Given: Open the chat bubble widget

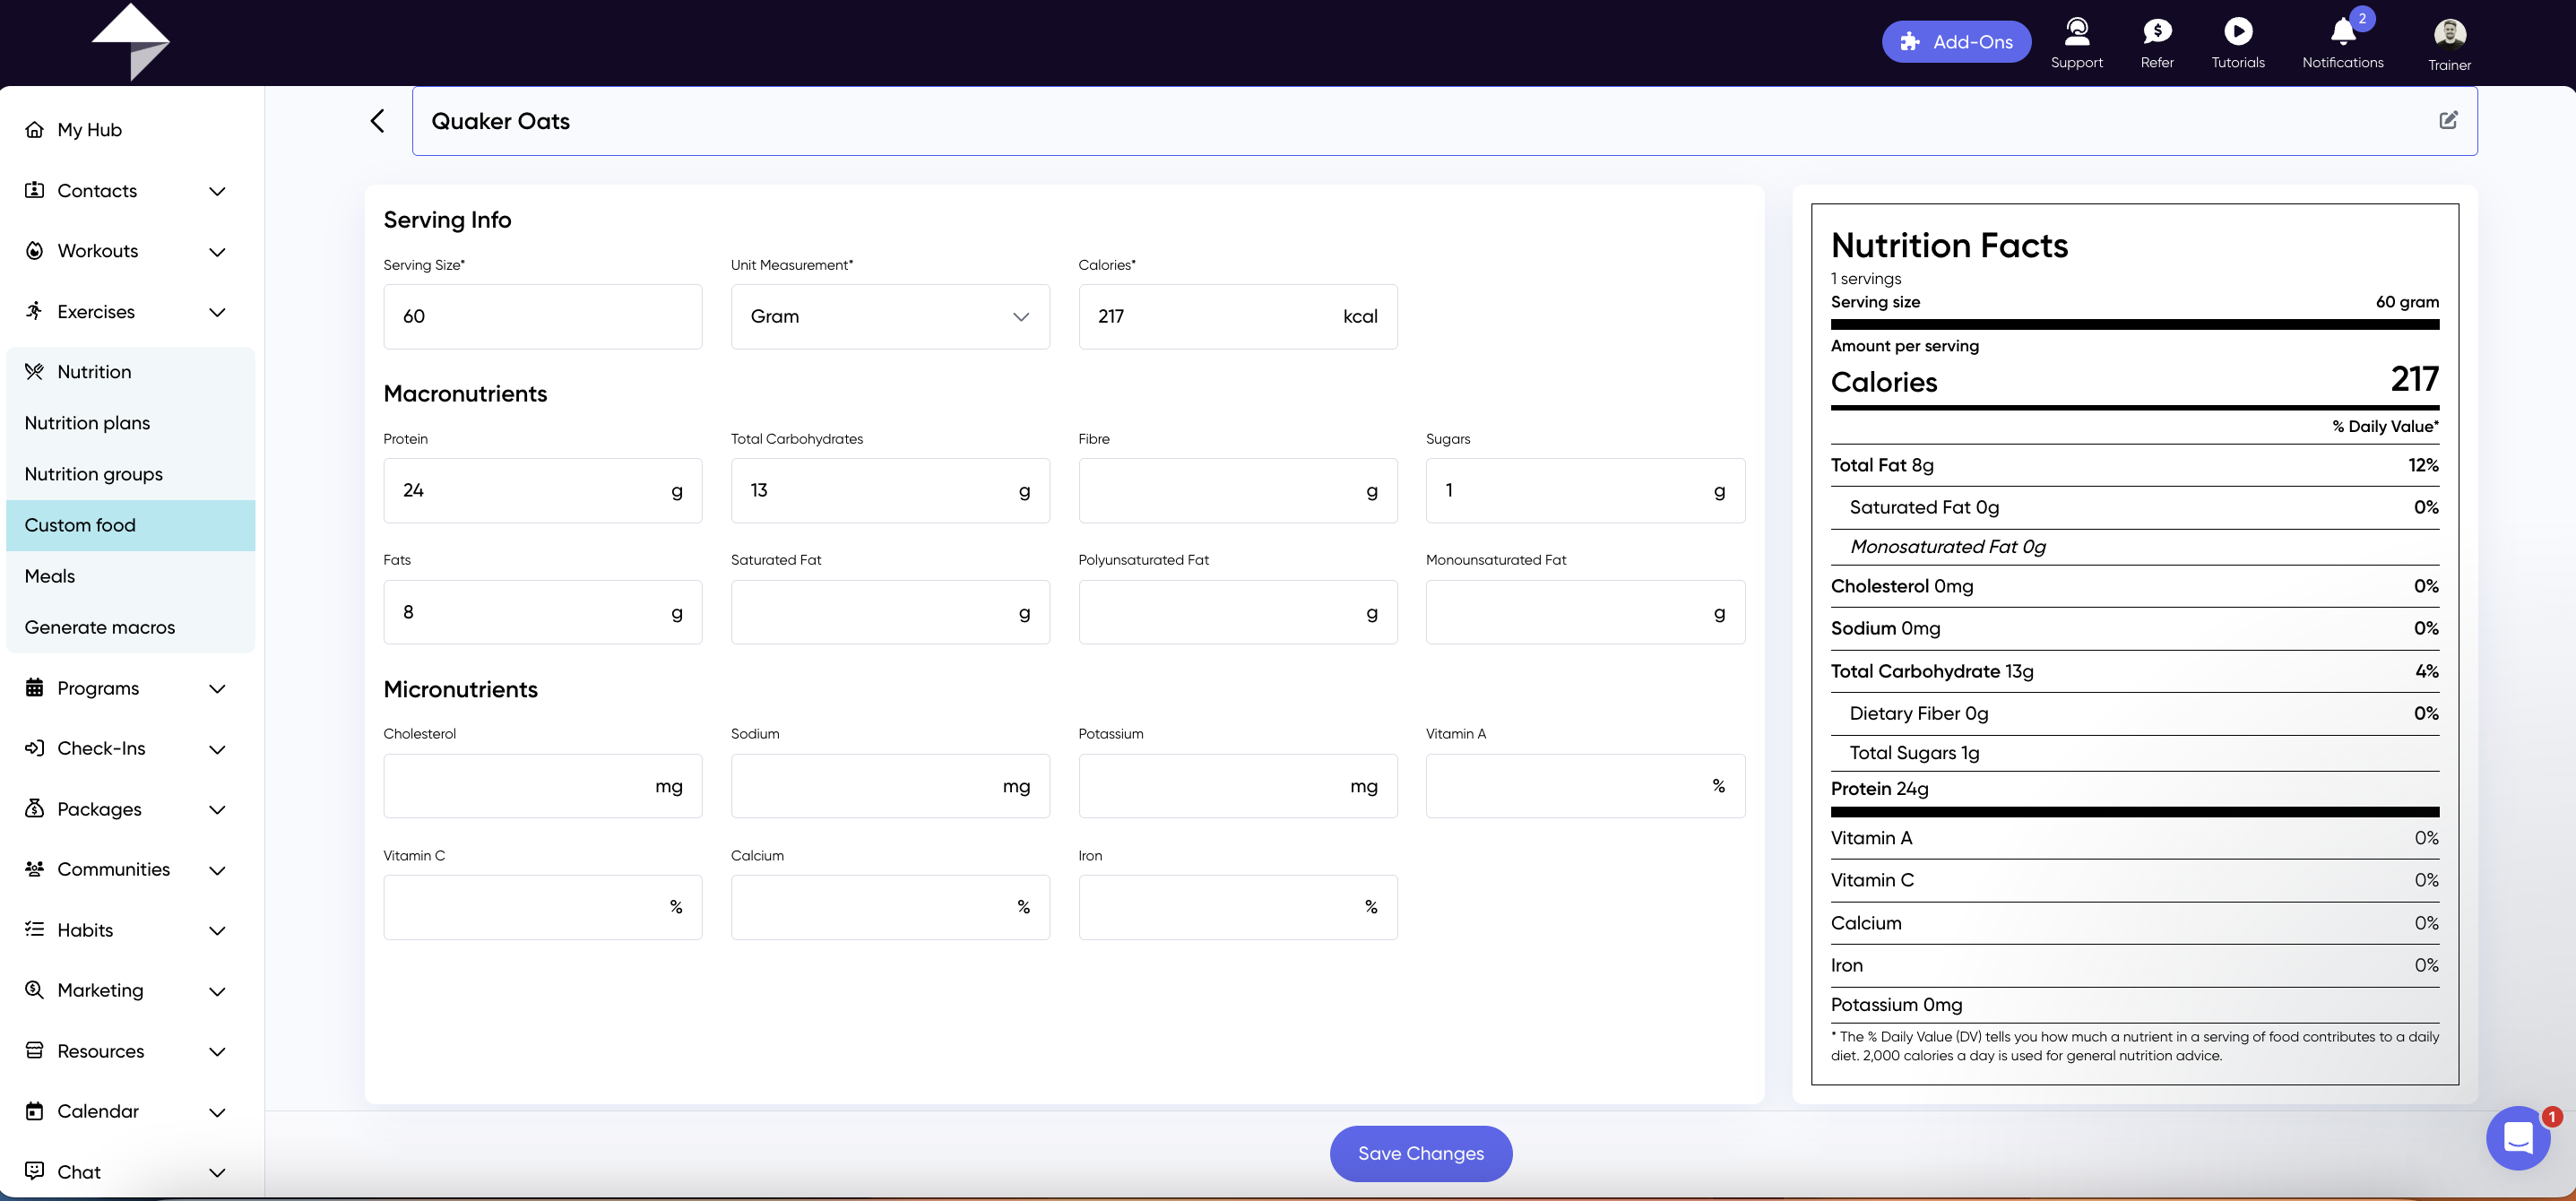Looking at the screenshot, I should 2518,1138.
